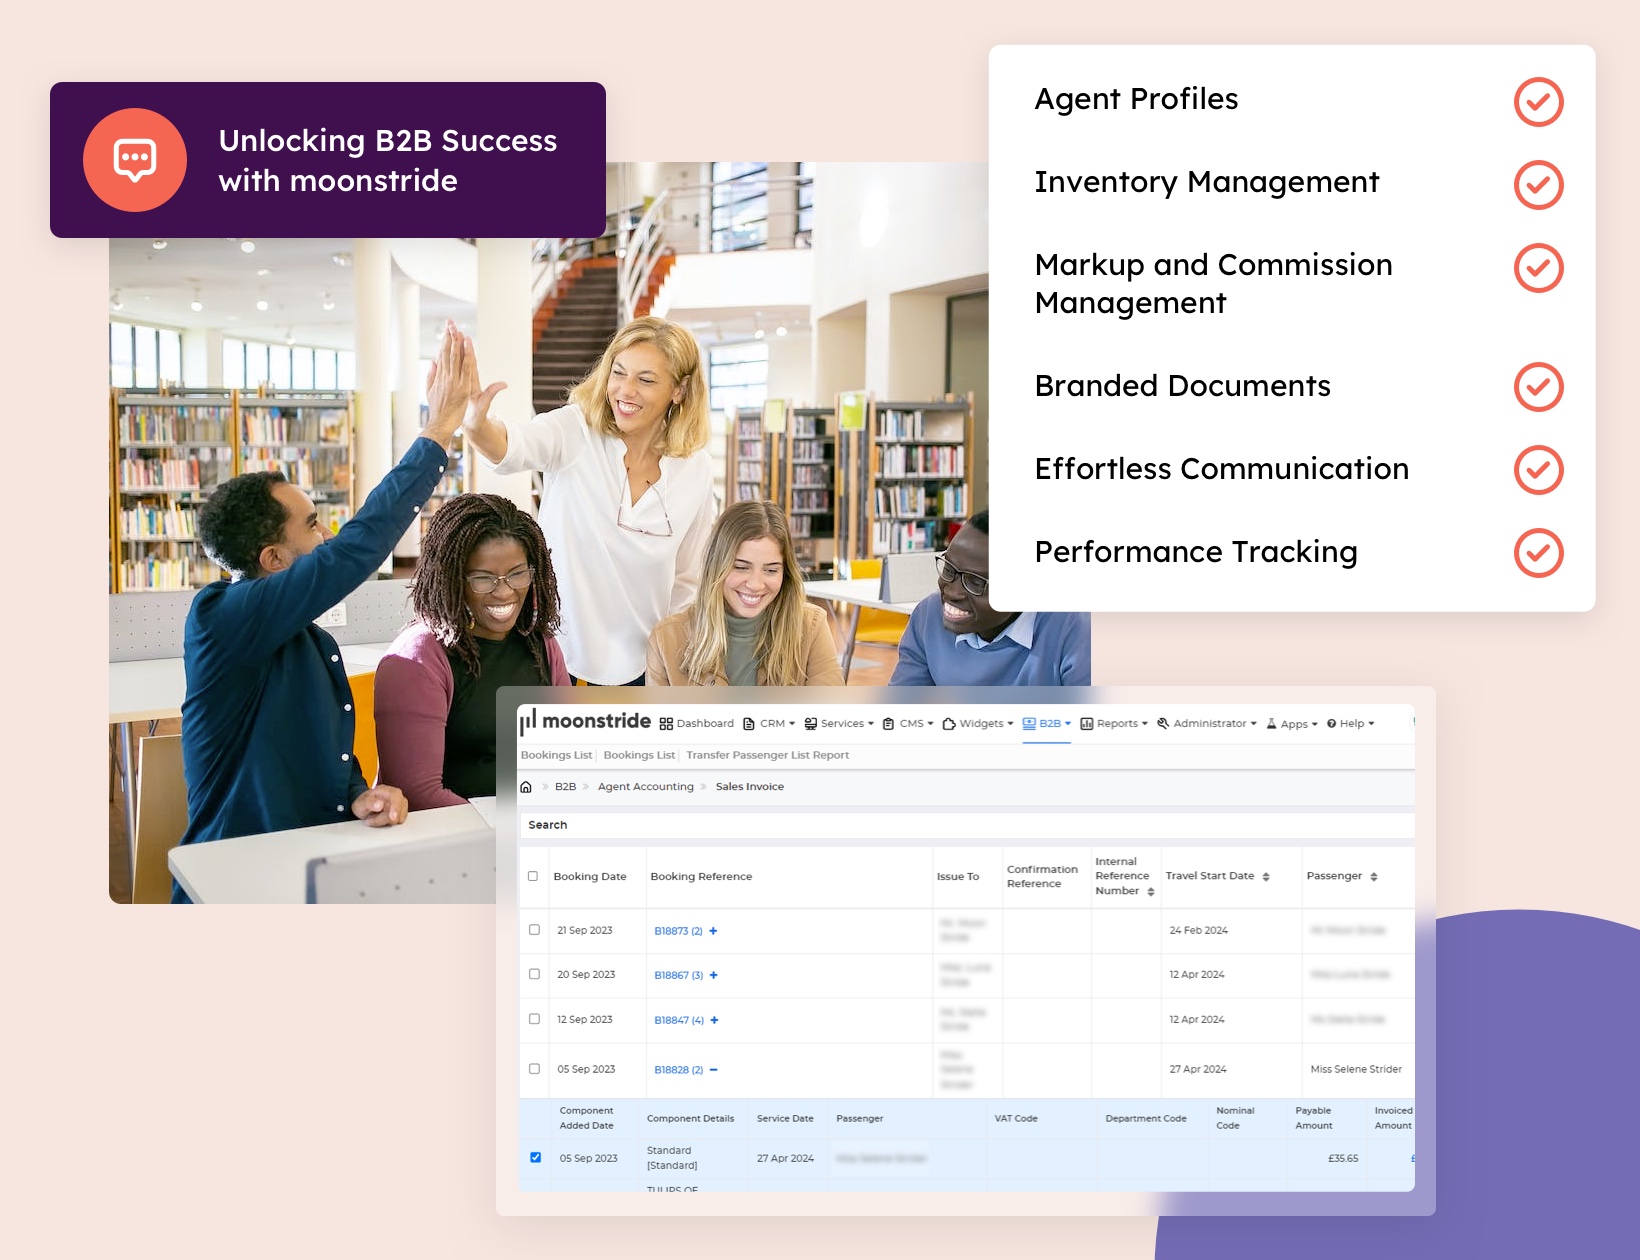Open booking reference B18873
Viewport: 1640px width, 1260px height.
pos(678,931)
